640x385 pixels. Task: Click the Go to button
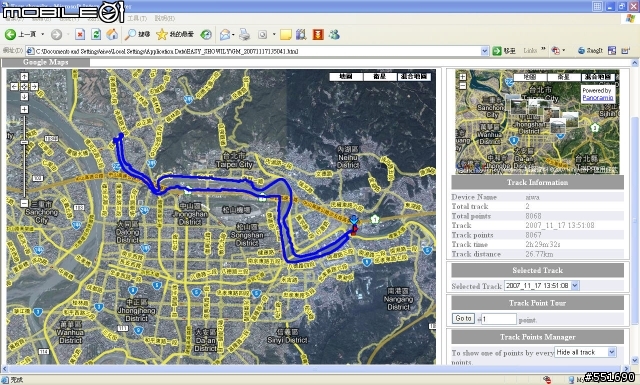[463, 318]
